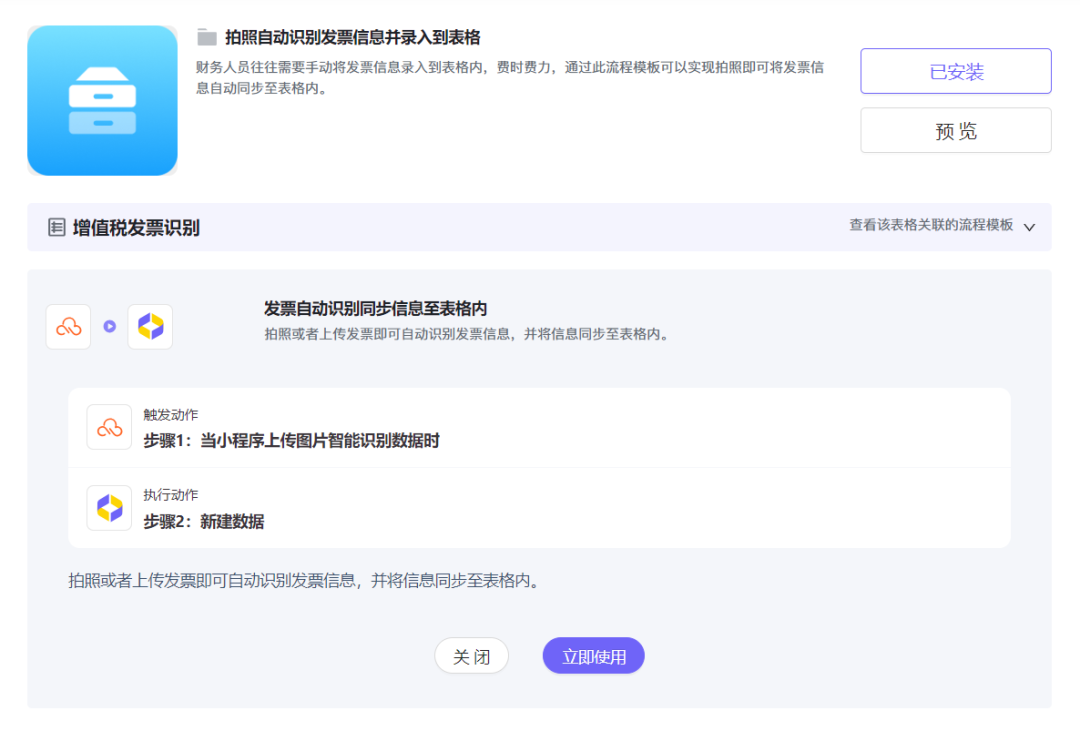Click the gray folder icon beside the title
The width and height of the screenshot is (1080, 731).
[207, 37]
